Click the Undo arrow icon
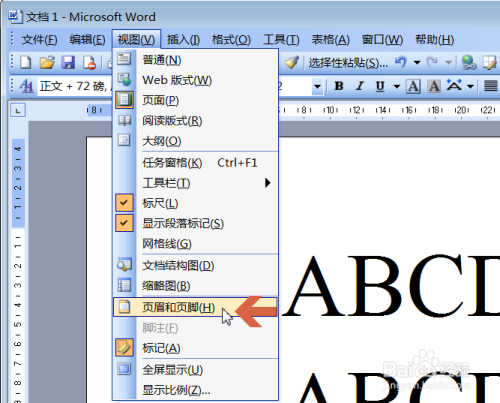 coord(401,62)
